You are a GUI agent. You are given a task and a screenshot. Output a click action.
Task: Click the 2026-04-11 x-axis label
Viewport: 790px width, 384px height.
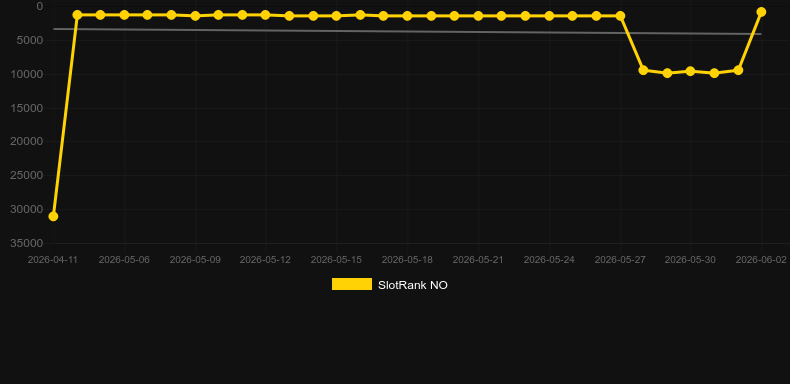coord(52,260)
